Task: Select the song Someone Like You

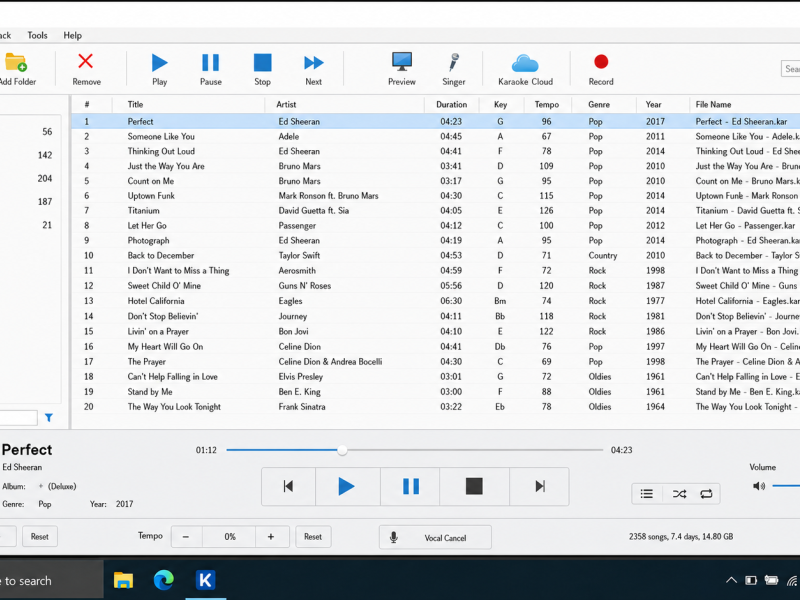Action: point(161,137)
